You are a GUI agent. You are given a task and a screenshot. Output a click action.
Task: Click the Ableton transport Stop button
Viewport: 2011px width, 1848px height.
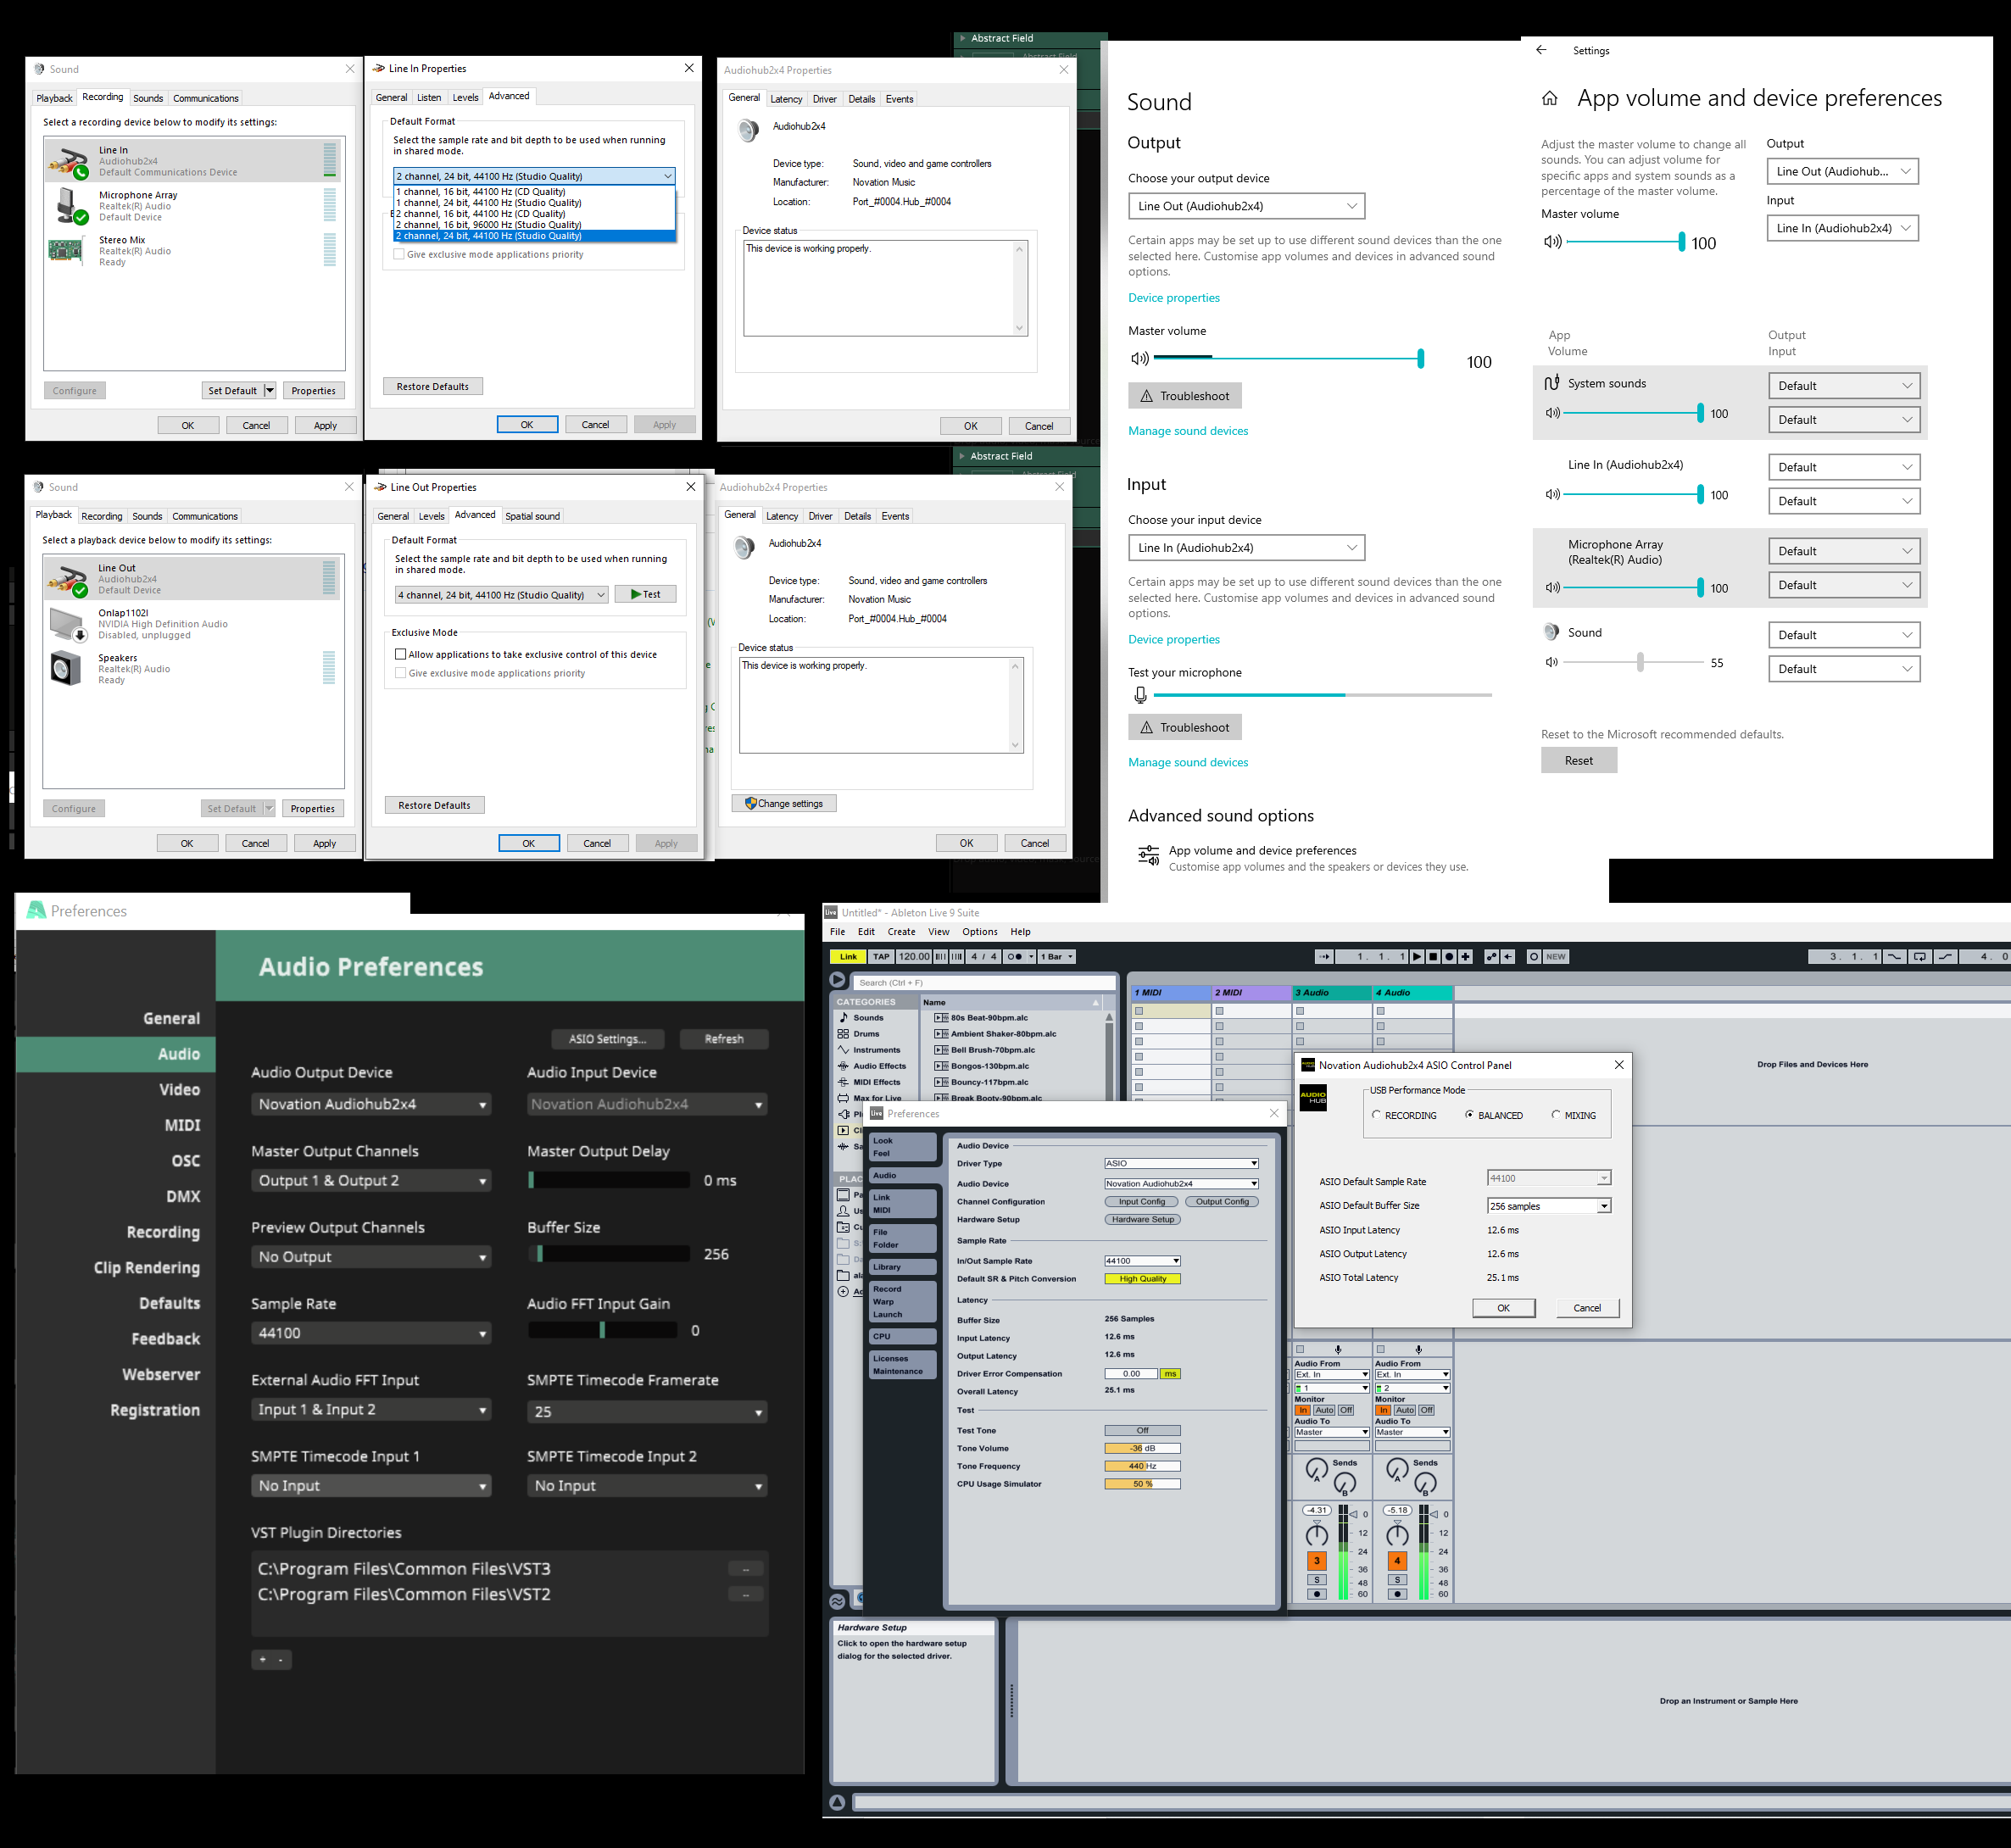(1433, 957)
